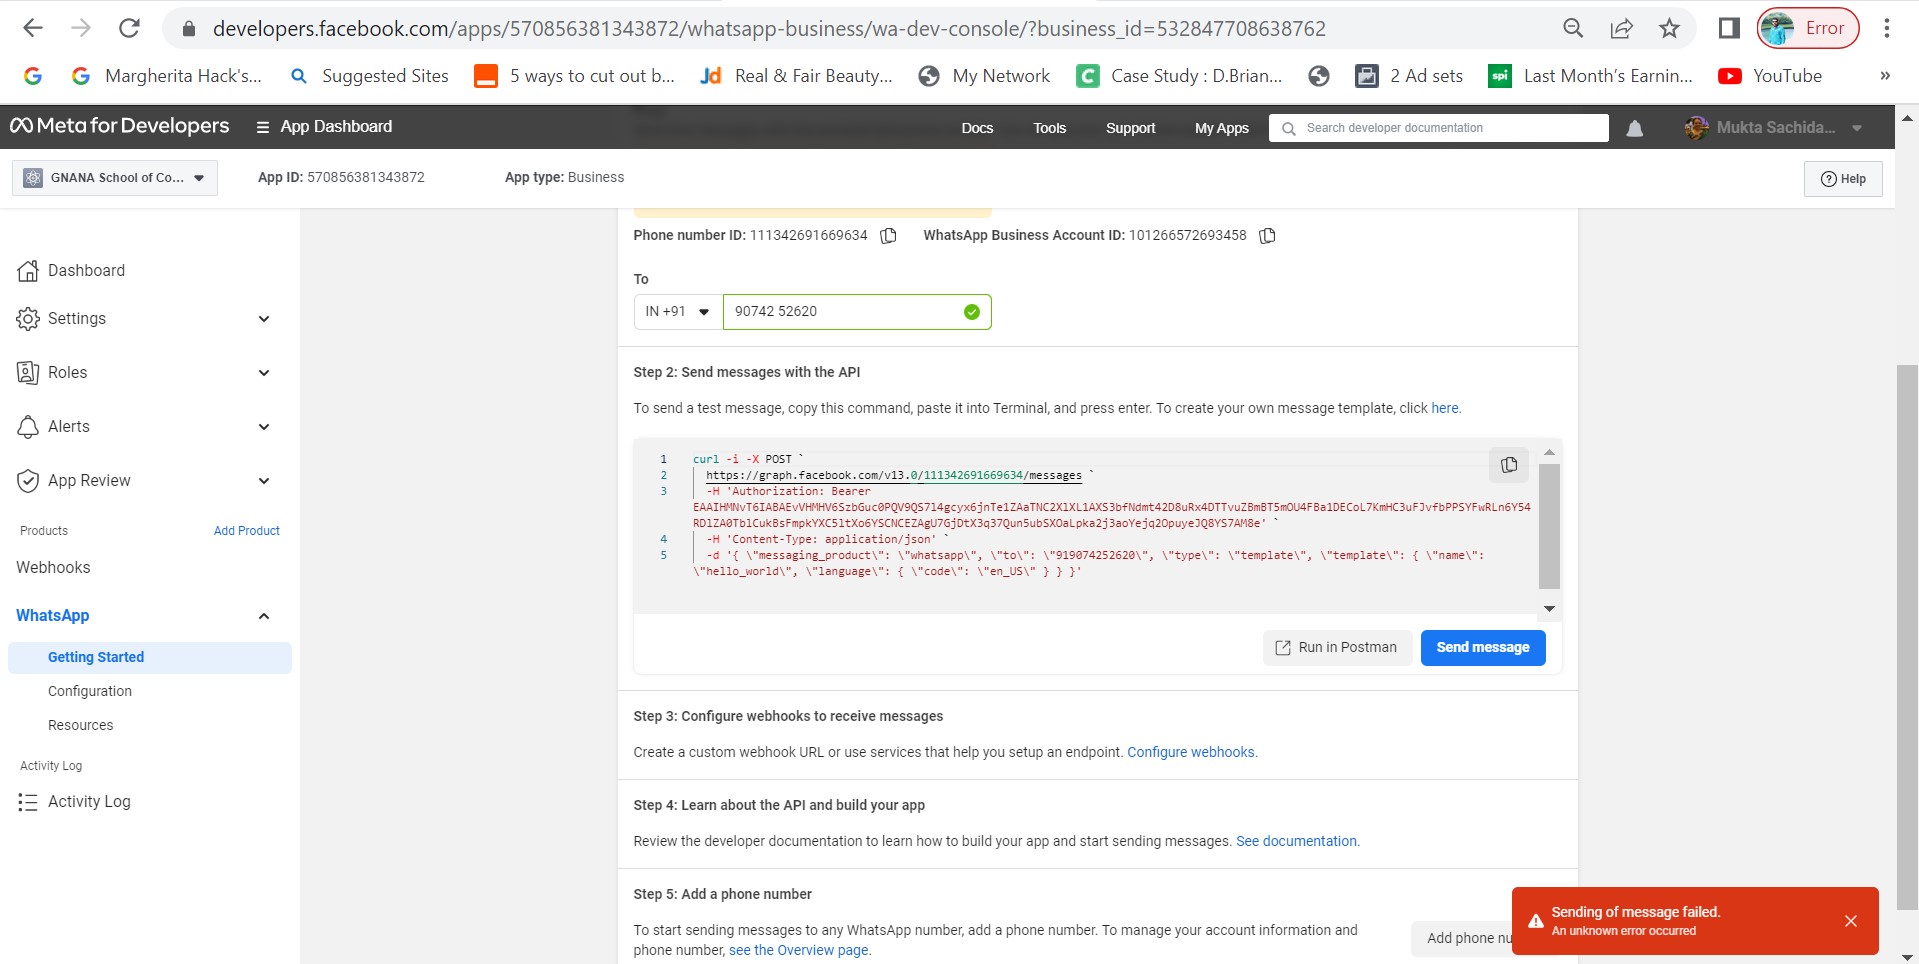
Task: Open the IN +91 country code dropdown
Action: tap(678, 312)
